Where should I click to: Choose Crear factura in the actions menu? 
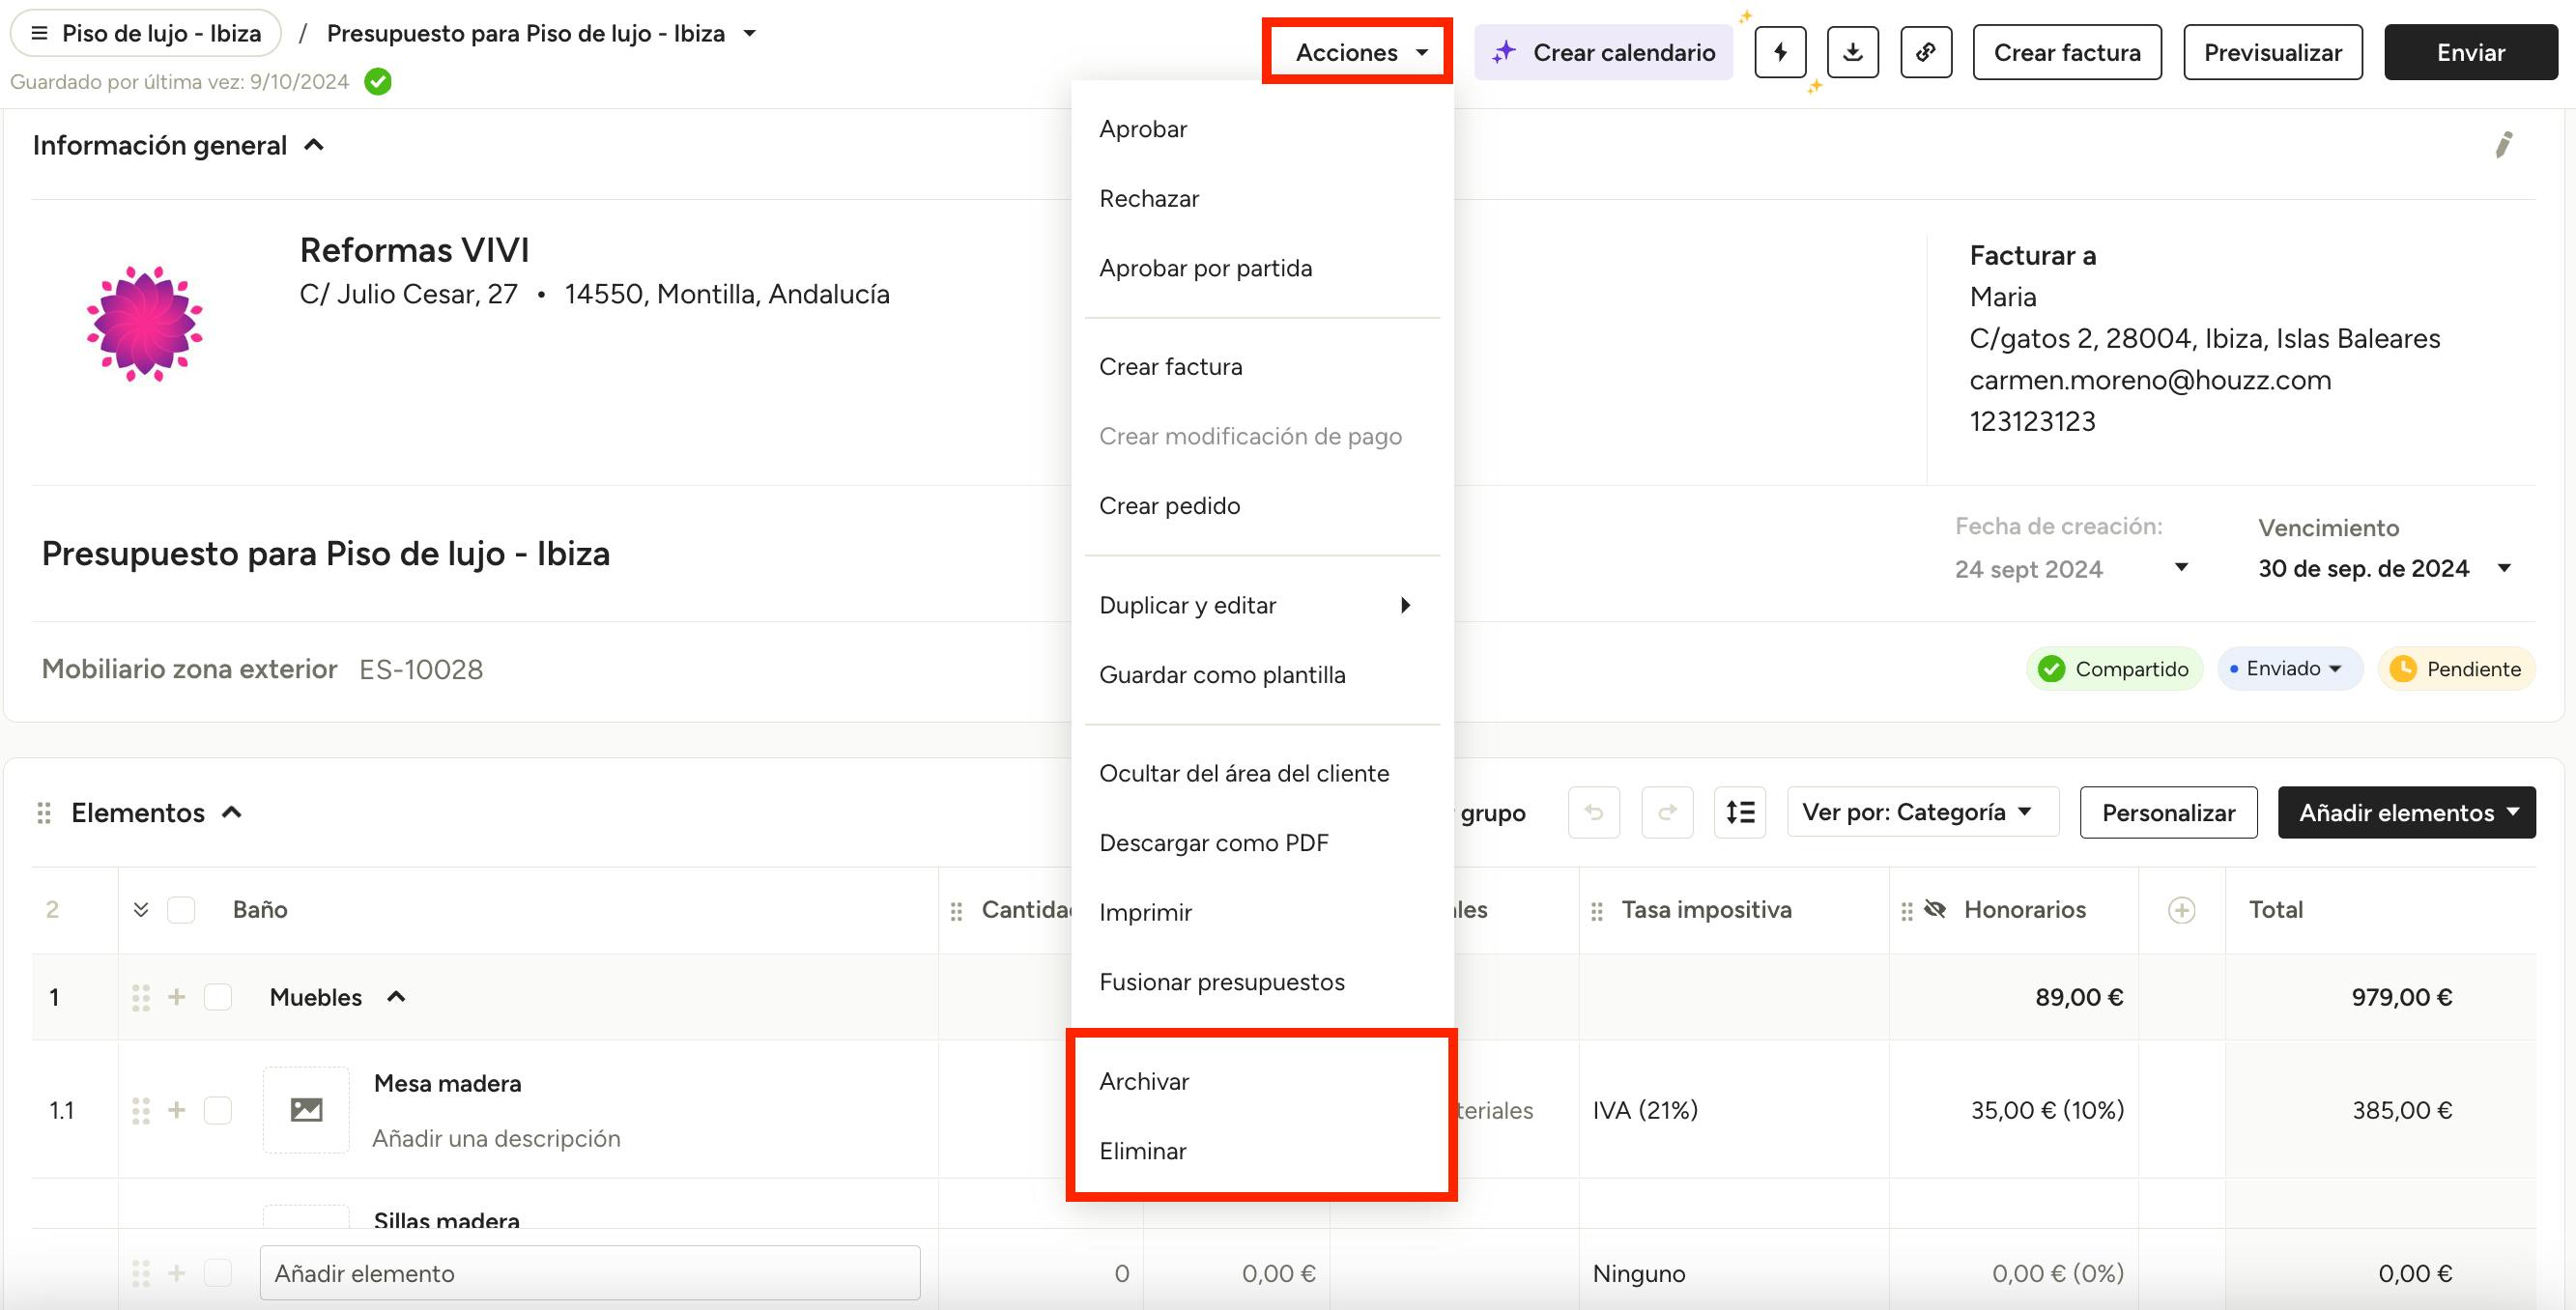1262,367
